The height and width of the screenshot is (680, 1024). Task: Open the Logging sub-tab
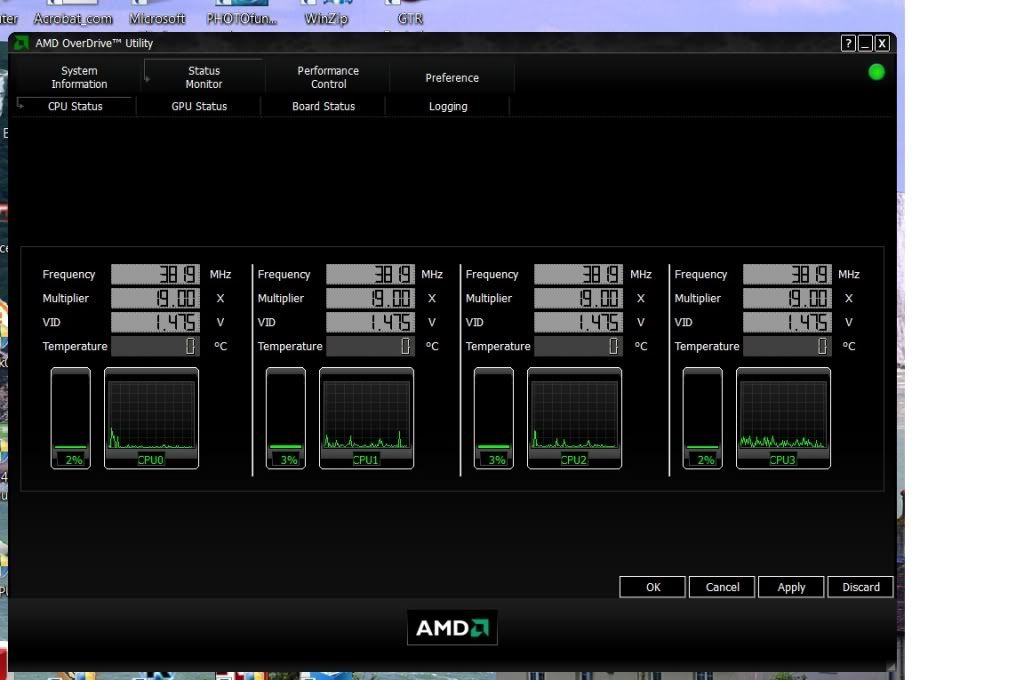click(448, 106)
